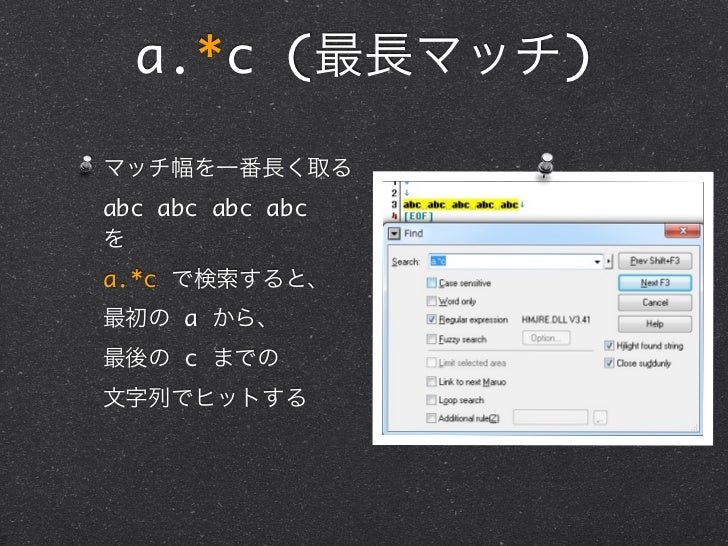The image size is (728, 546).
Task: Close the Find dialog
Action: [682, 231]
